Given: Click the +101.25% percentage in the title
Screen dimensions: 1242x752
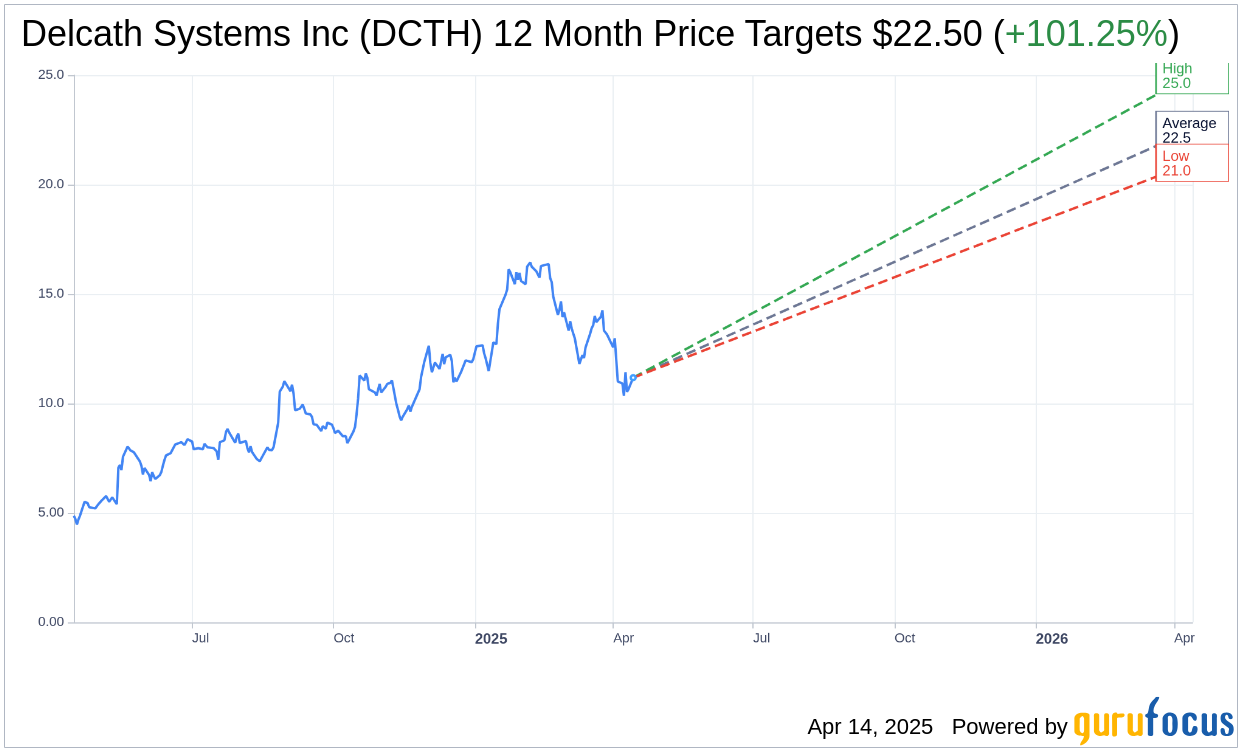Looking at the screenshot, I should [1086, 35].
